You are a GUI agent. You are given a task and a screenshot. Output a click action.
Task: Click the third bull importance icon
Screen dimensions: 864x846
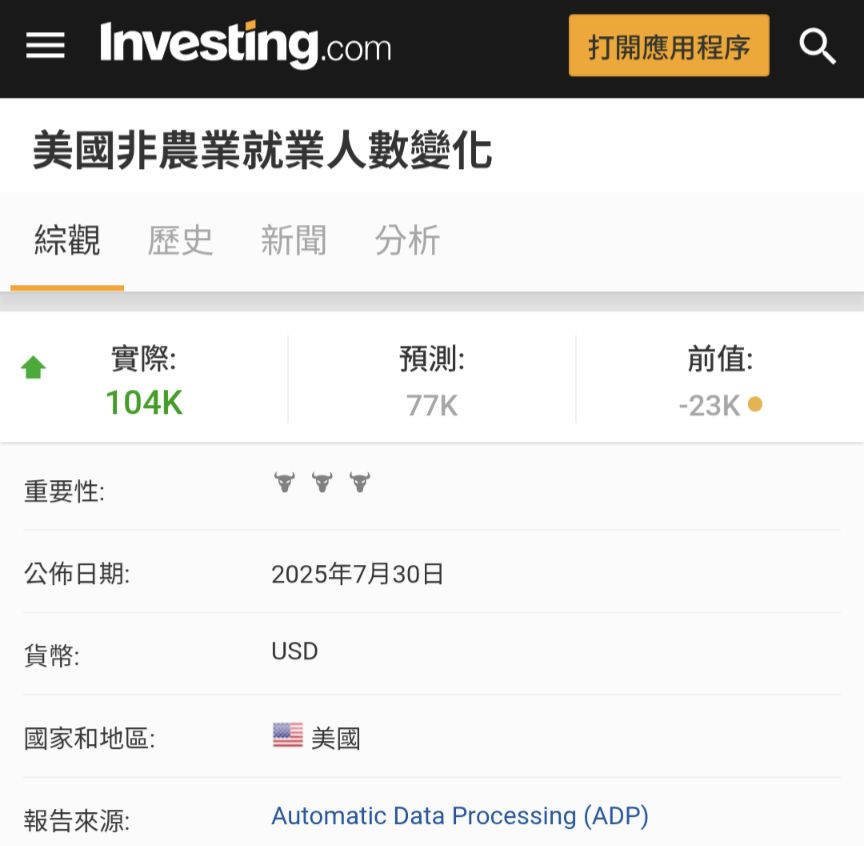(x=360, y=482)
